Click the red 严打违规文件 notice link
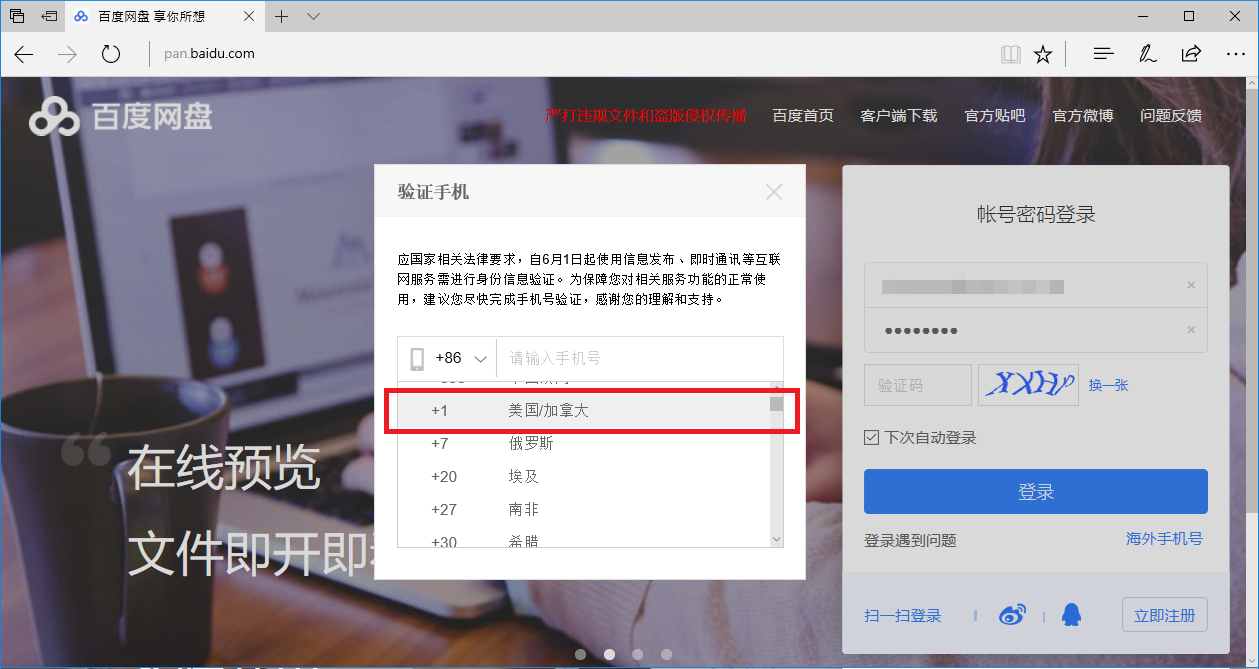The height and width of the screenshot is (669, 1259). pos(645,116)
